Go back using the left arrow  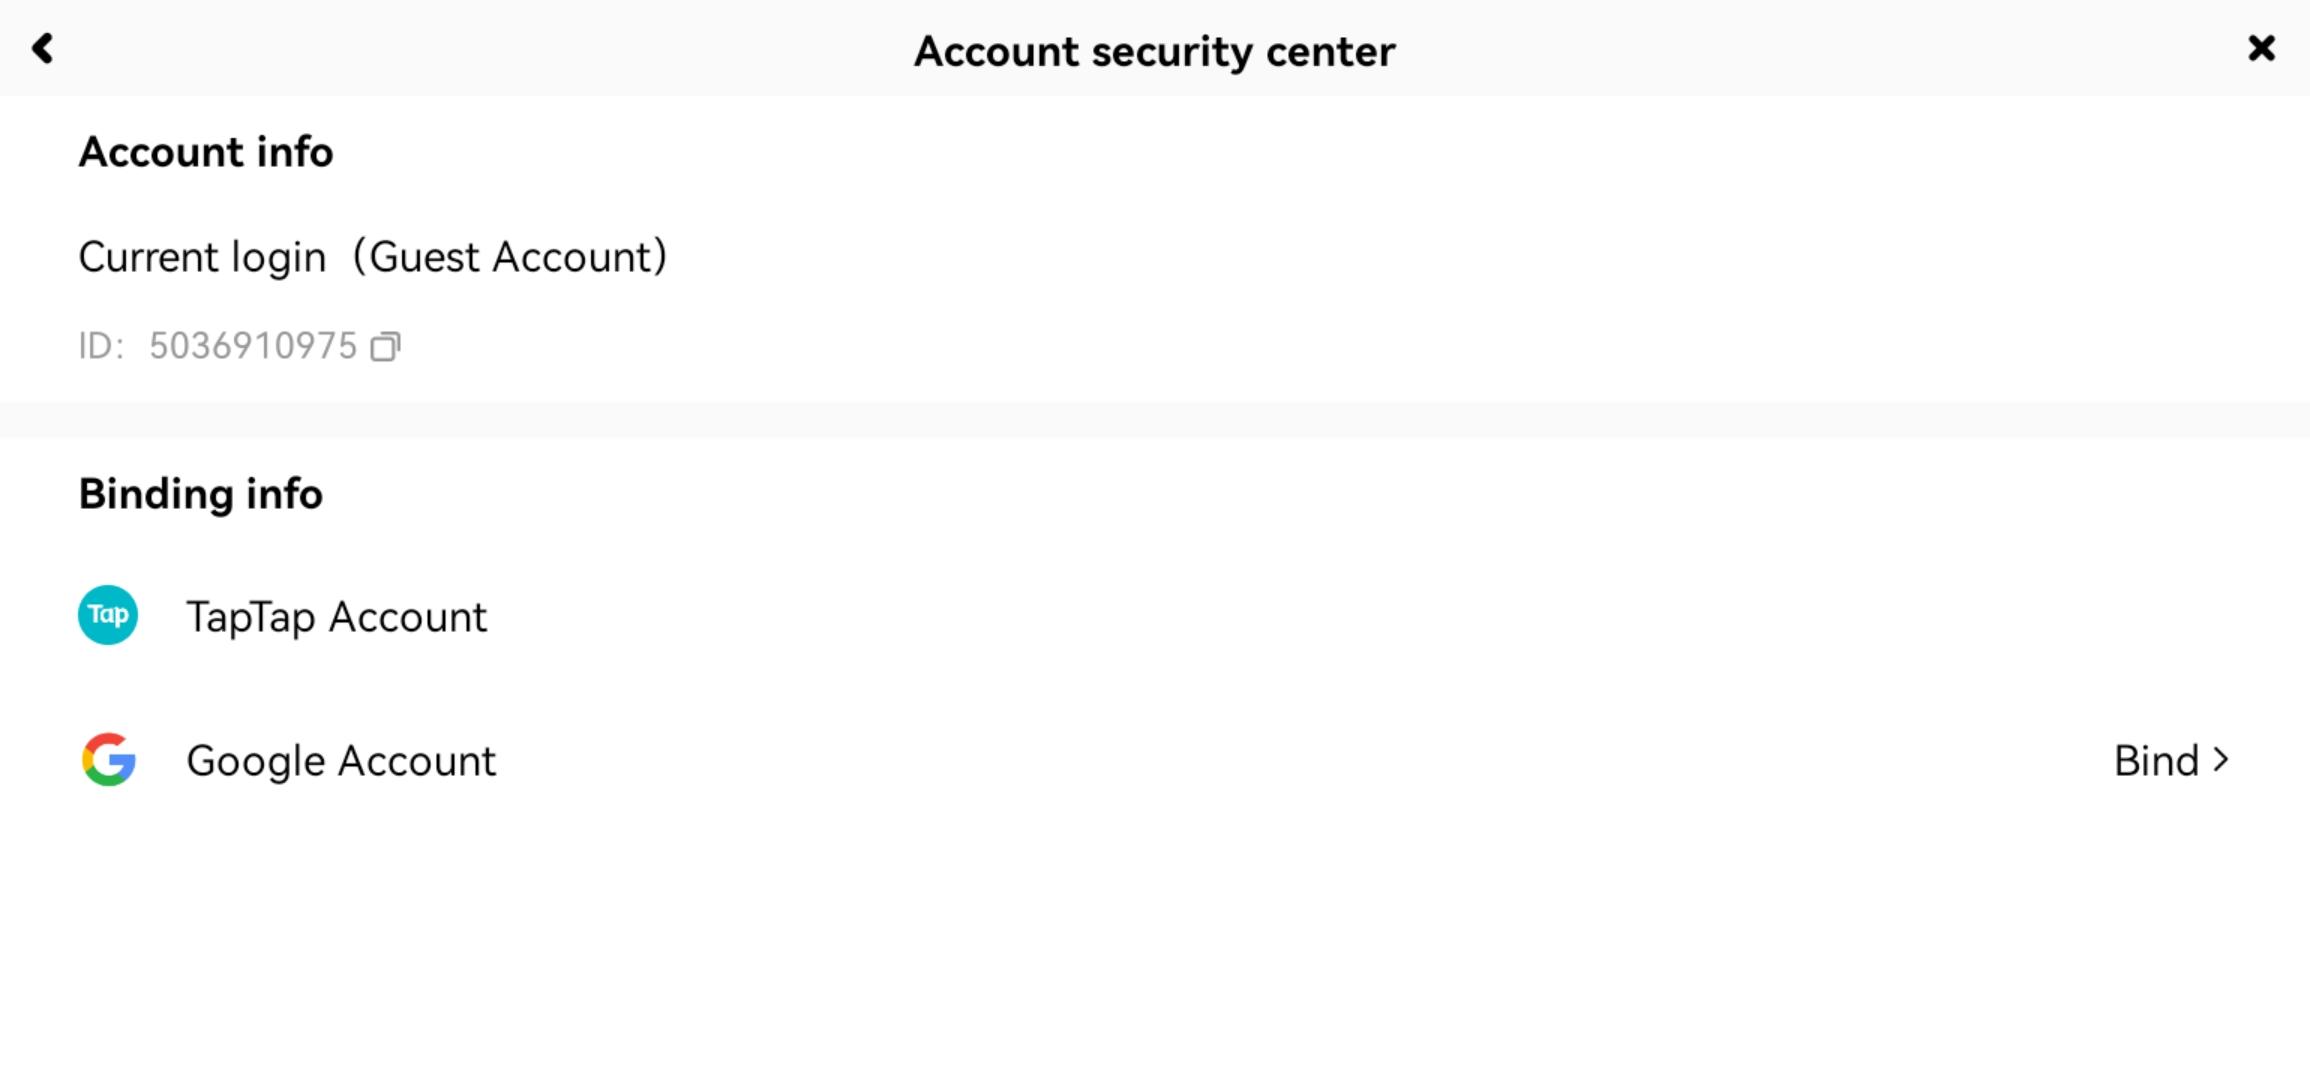(x=42, y=48)
